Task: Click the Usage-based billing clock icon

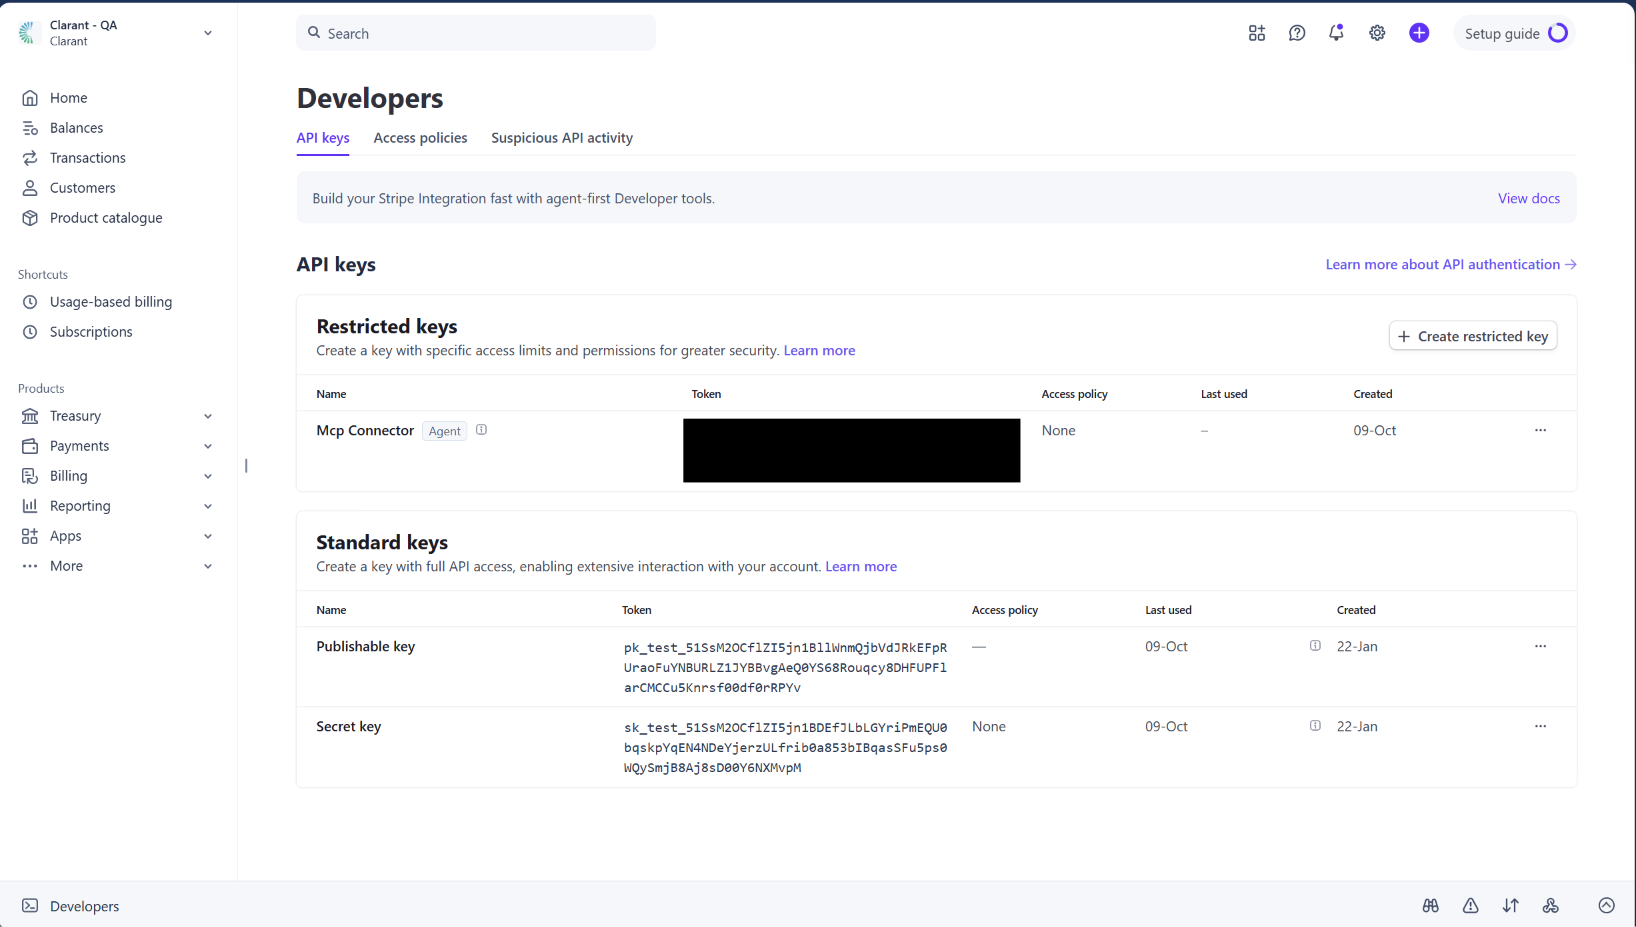Action: [30, 302]
